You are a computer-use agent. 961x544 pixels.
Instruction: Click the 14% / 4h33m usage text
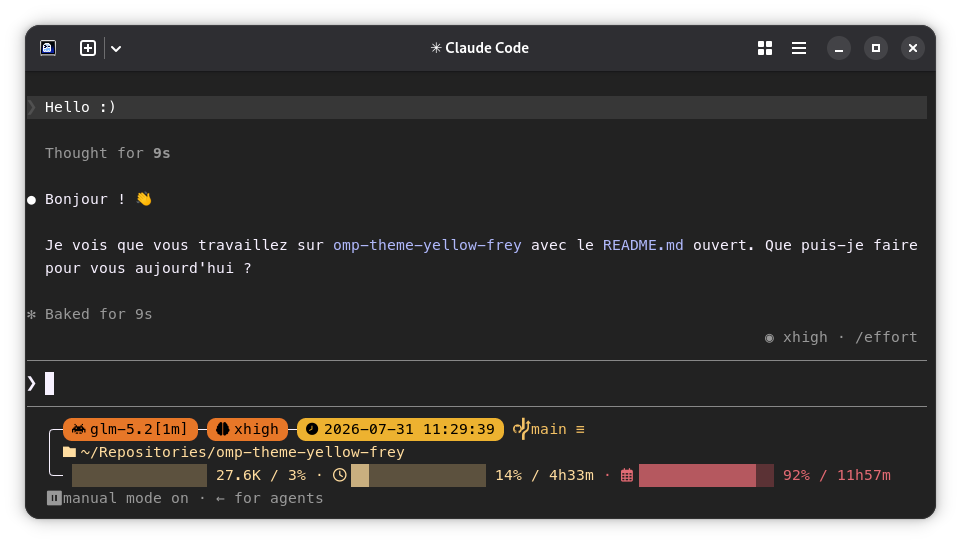click(x=544, y=475)
